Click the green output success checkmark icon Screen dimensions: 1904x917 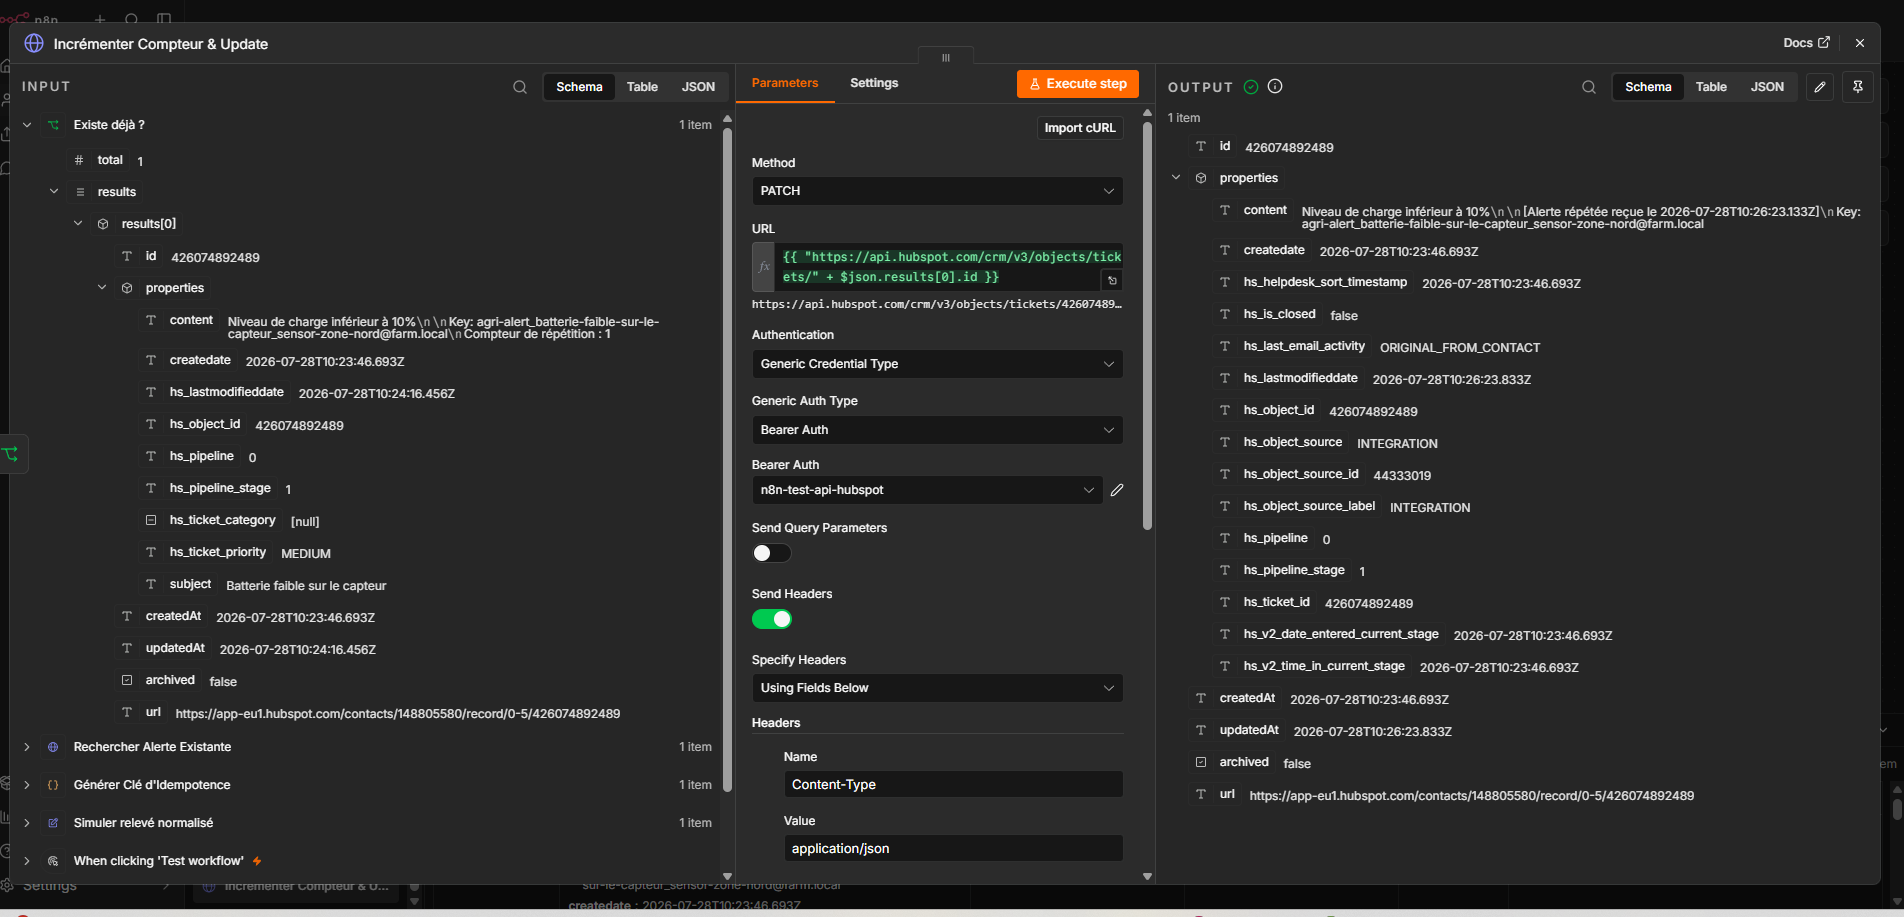[1251, 87]
